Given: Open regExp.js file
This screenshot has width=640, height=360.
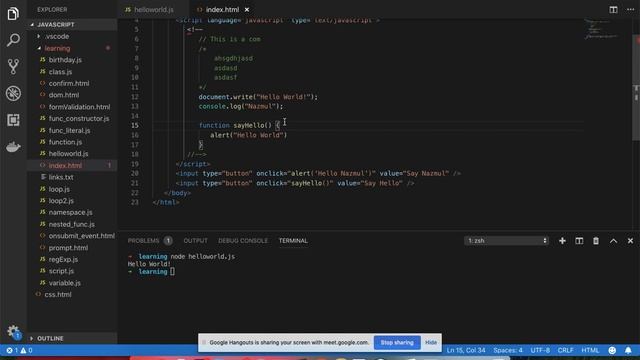Looking at the screenshot, I should tap(72, 259).
